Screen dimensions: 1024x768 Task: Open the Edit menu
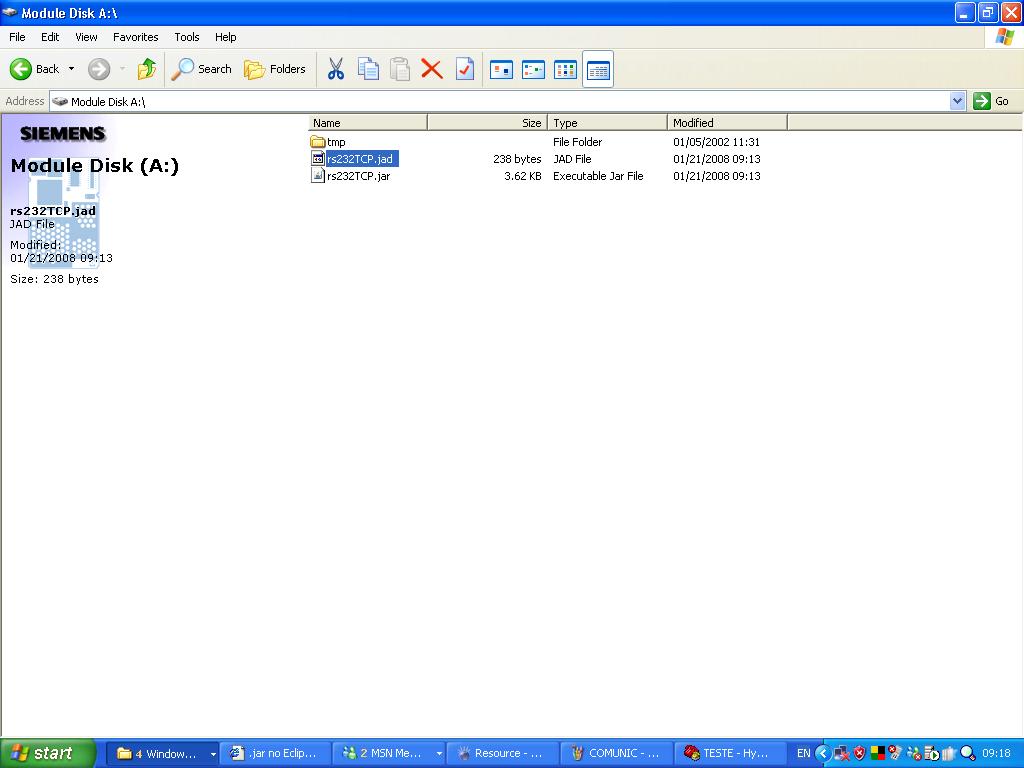(50, 37)
